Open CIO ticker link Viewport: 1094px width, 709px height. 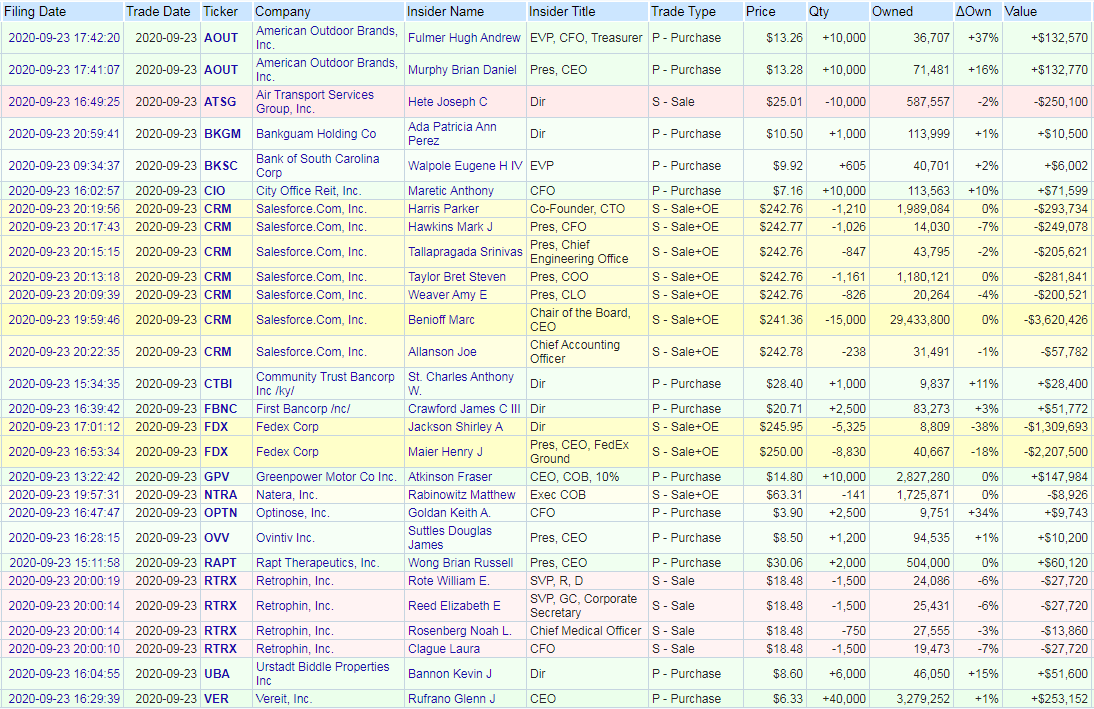point(214,191)
